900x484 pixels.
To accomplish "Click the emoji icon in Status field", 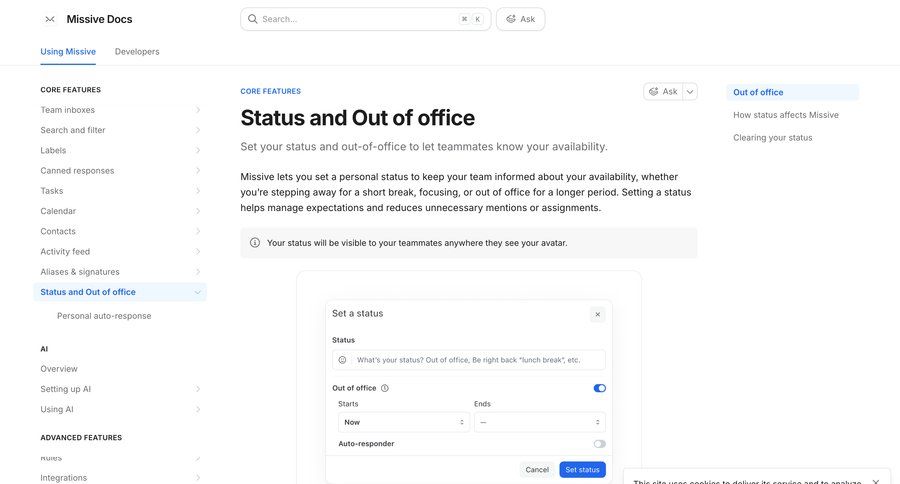I will pyautogui.click(x=342, y=360).
